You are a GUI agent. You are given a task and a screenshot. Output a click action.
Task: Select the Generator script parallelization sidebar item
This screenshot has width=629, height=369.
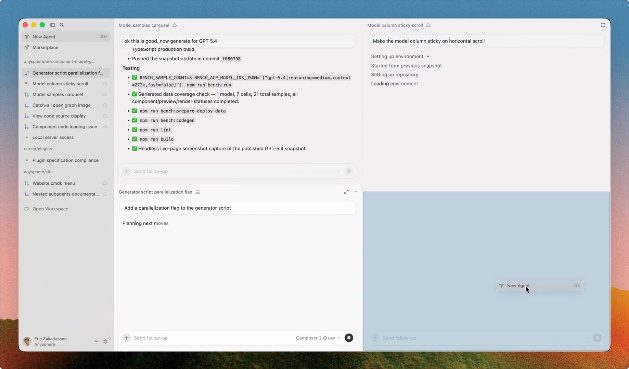(x=66, y=73)
